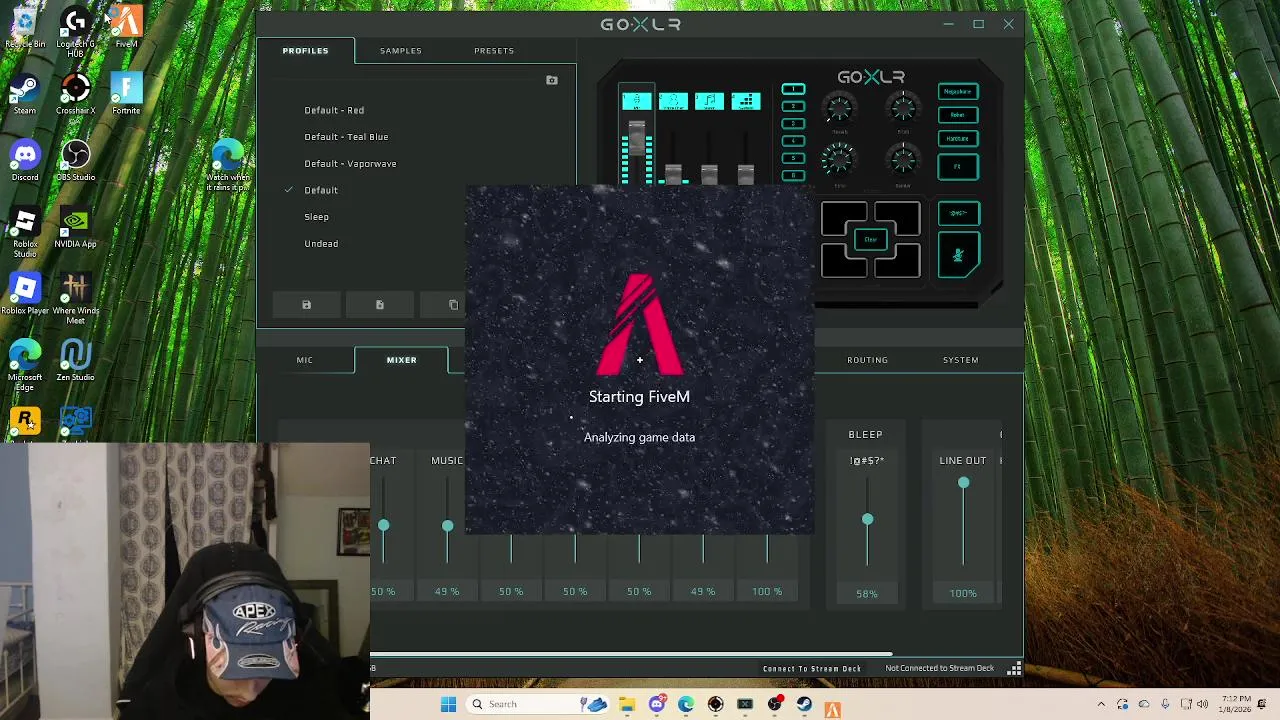Click the sampler Clear button
Image resolution: width=1280 pixels, height=720 pixels.
click(870, 239)
